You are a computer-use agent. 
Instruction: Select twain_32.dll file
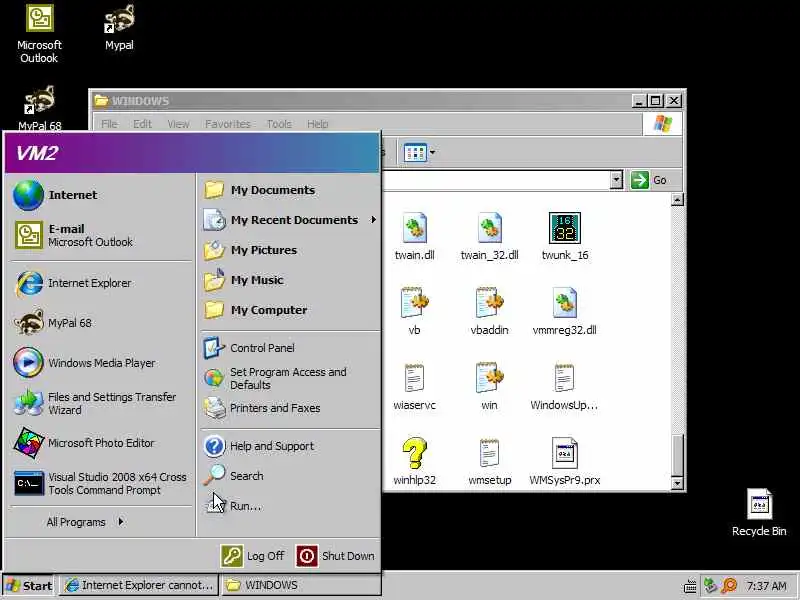pos(489,237)
